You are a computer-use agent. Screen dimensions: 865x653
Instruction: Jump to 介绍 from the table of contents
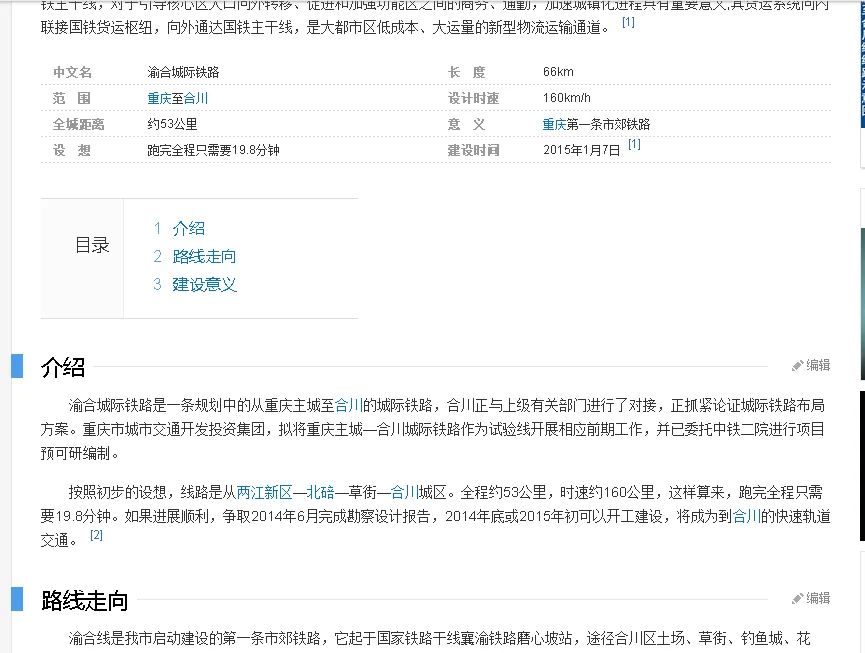[x=189, y=228]
